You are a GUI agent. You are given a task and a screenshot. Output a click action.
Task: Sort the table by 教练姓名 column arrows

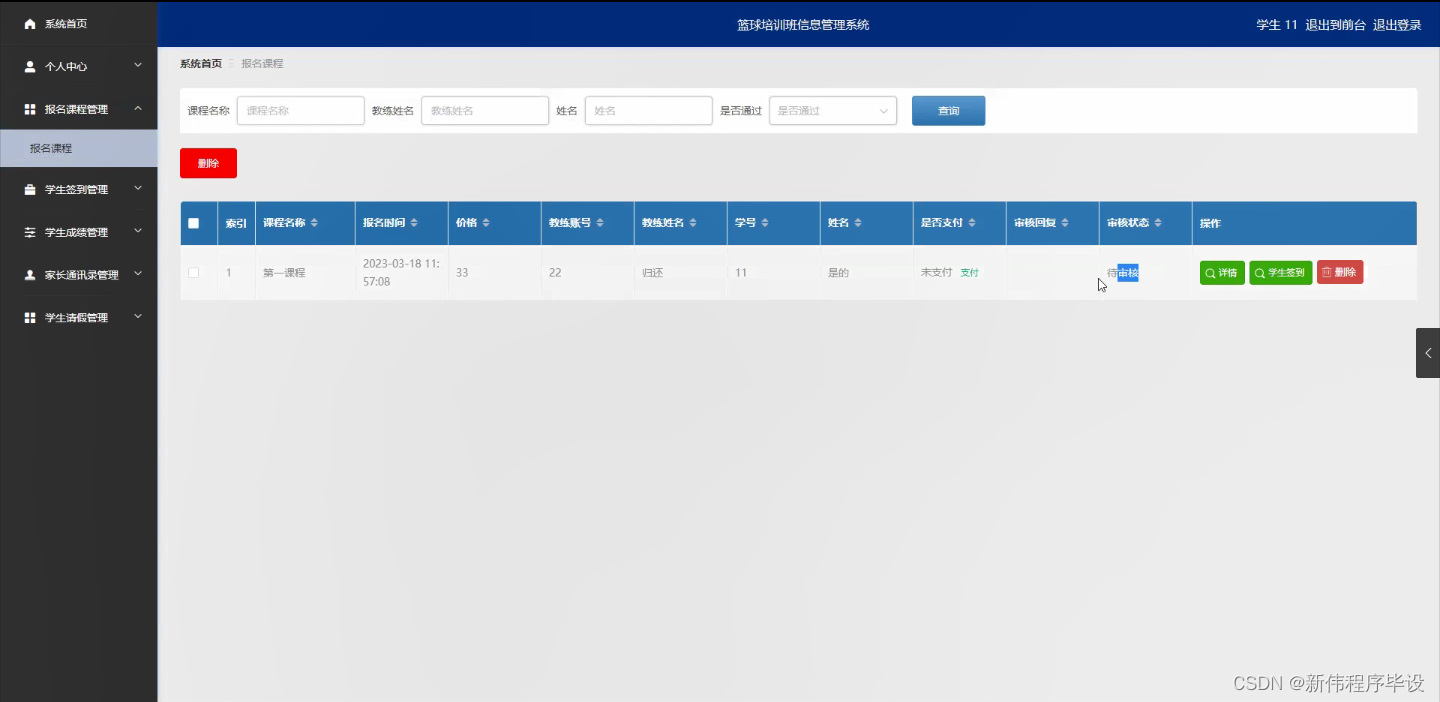[693, 223]
